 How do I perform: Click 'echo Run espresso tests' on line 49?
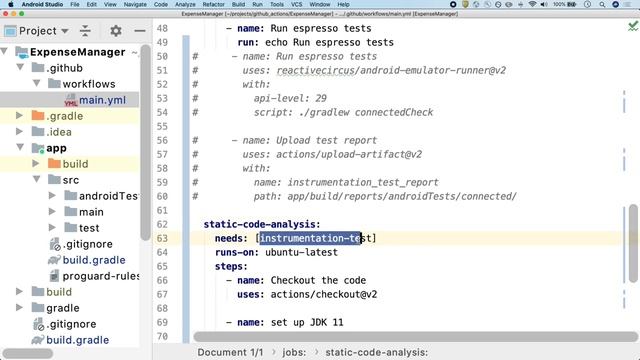point(329,42)
